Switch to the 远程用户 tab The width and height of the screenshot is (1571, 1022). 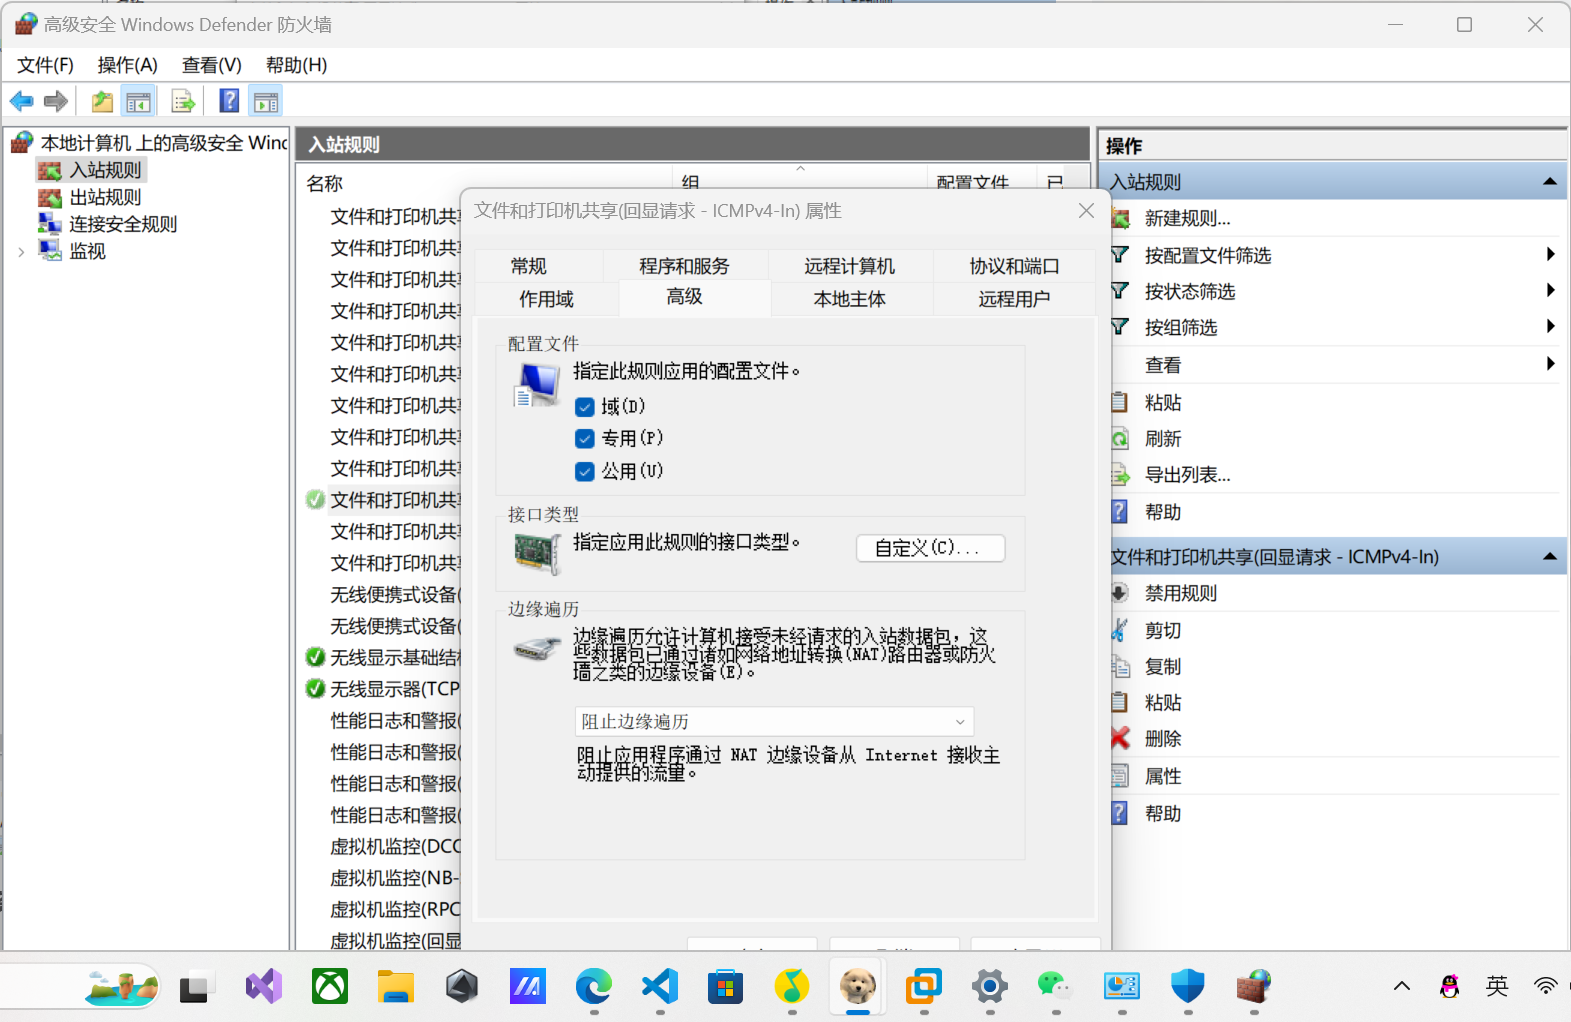(1014, 299)
